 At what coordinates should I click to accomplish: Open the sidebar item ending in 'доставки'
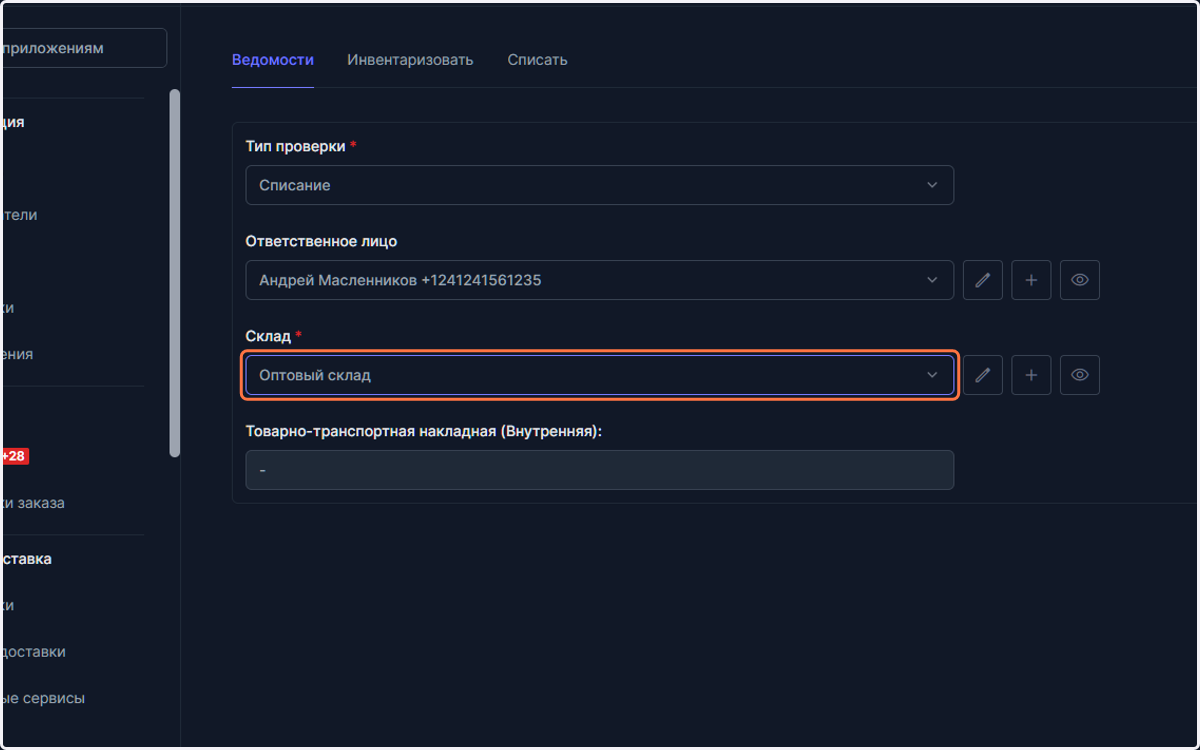click(36, 652)
